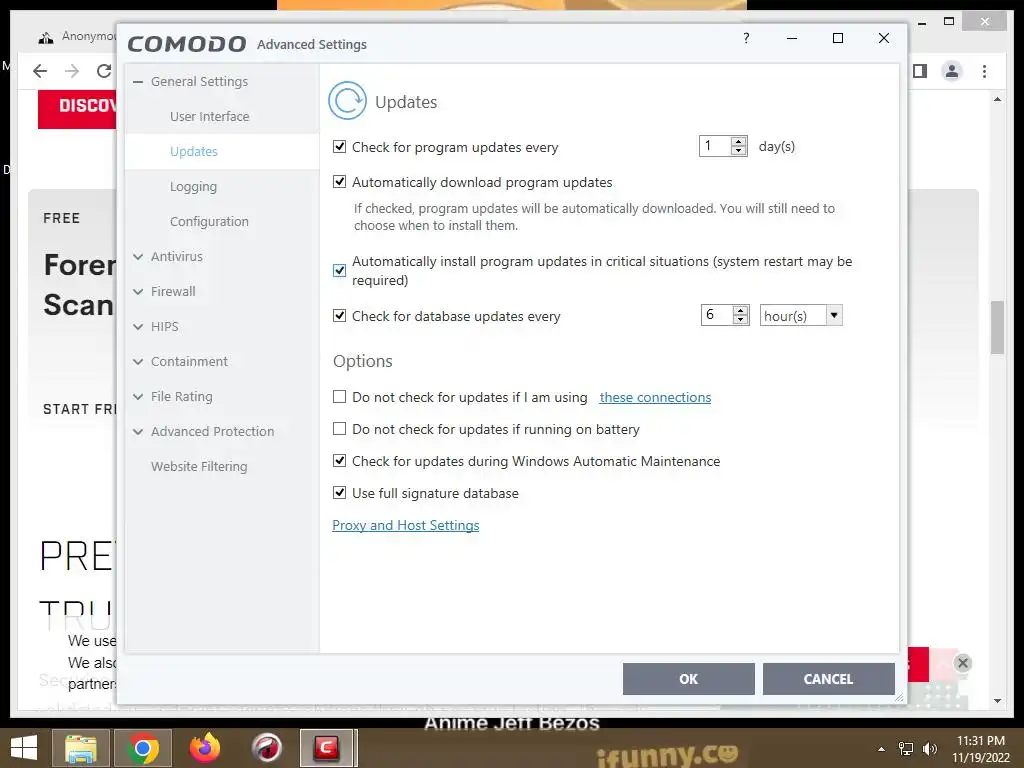1024x768 pixels.
Task: Collapse the General Settings section
Action: [x=138, y=82]
